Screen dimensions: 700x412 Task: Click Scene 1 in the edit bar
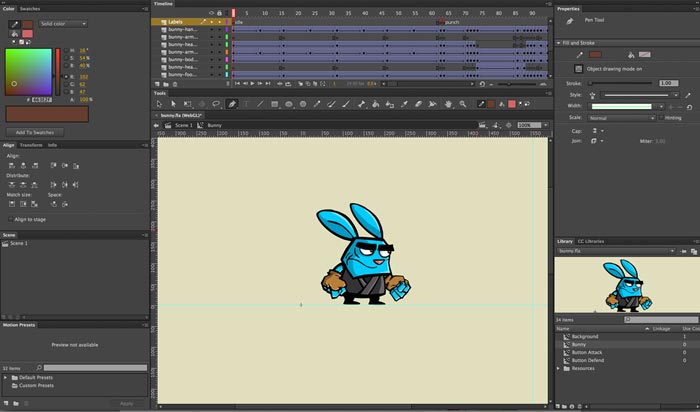pyautogui.click(x=184, y=125)
